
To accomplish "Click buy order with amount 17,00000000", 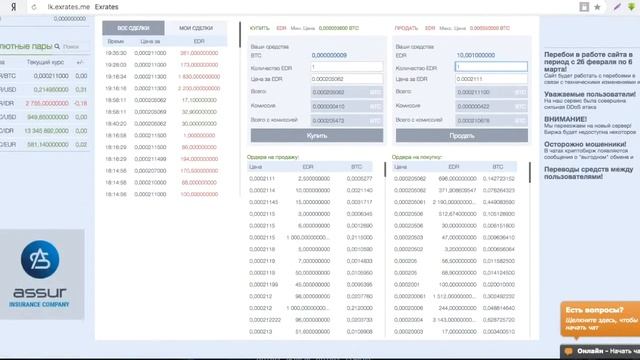I will coord(455,332).
